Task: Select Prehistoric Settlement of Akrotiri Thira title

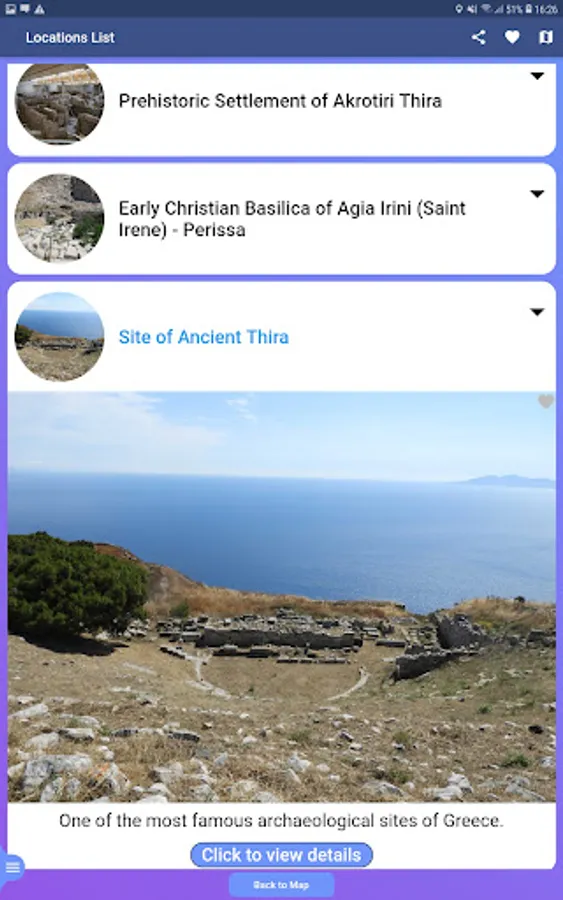Action: click(280, 101)
